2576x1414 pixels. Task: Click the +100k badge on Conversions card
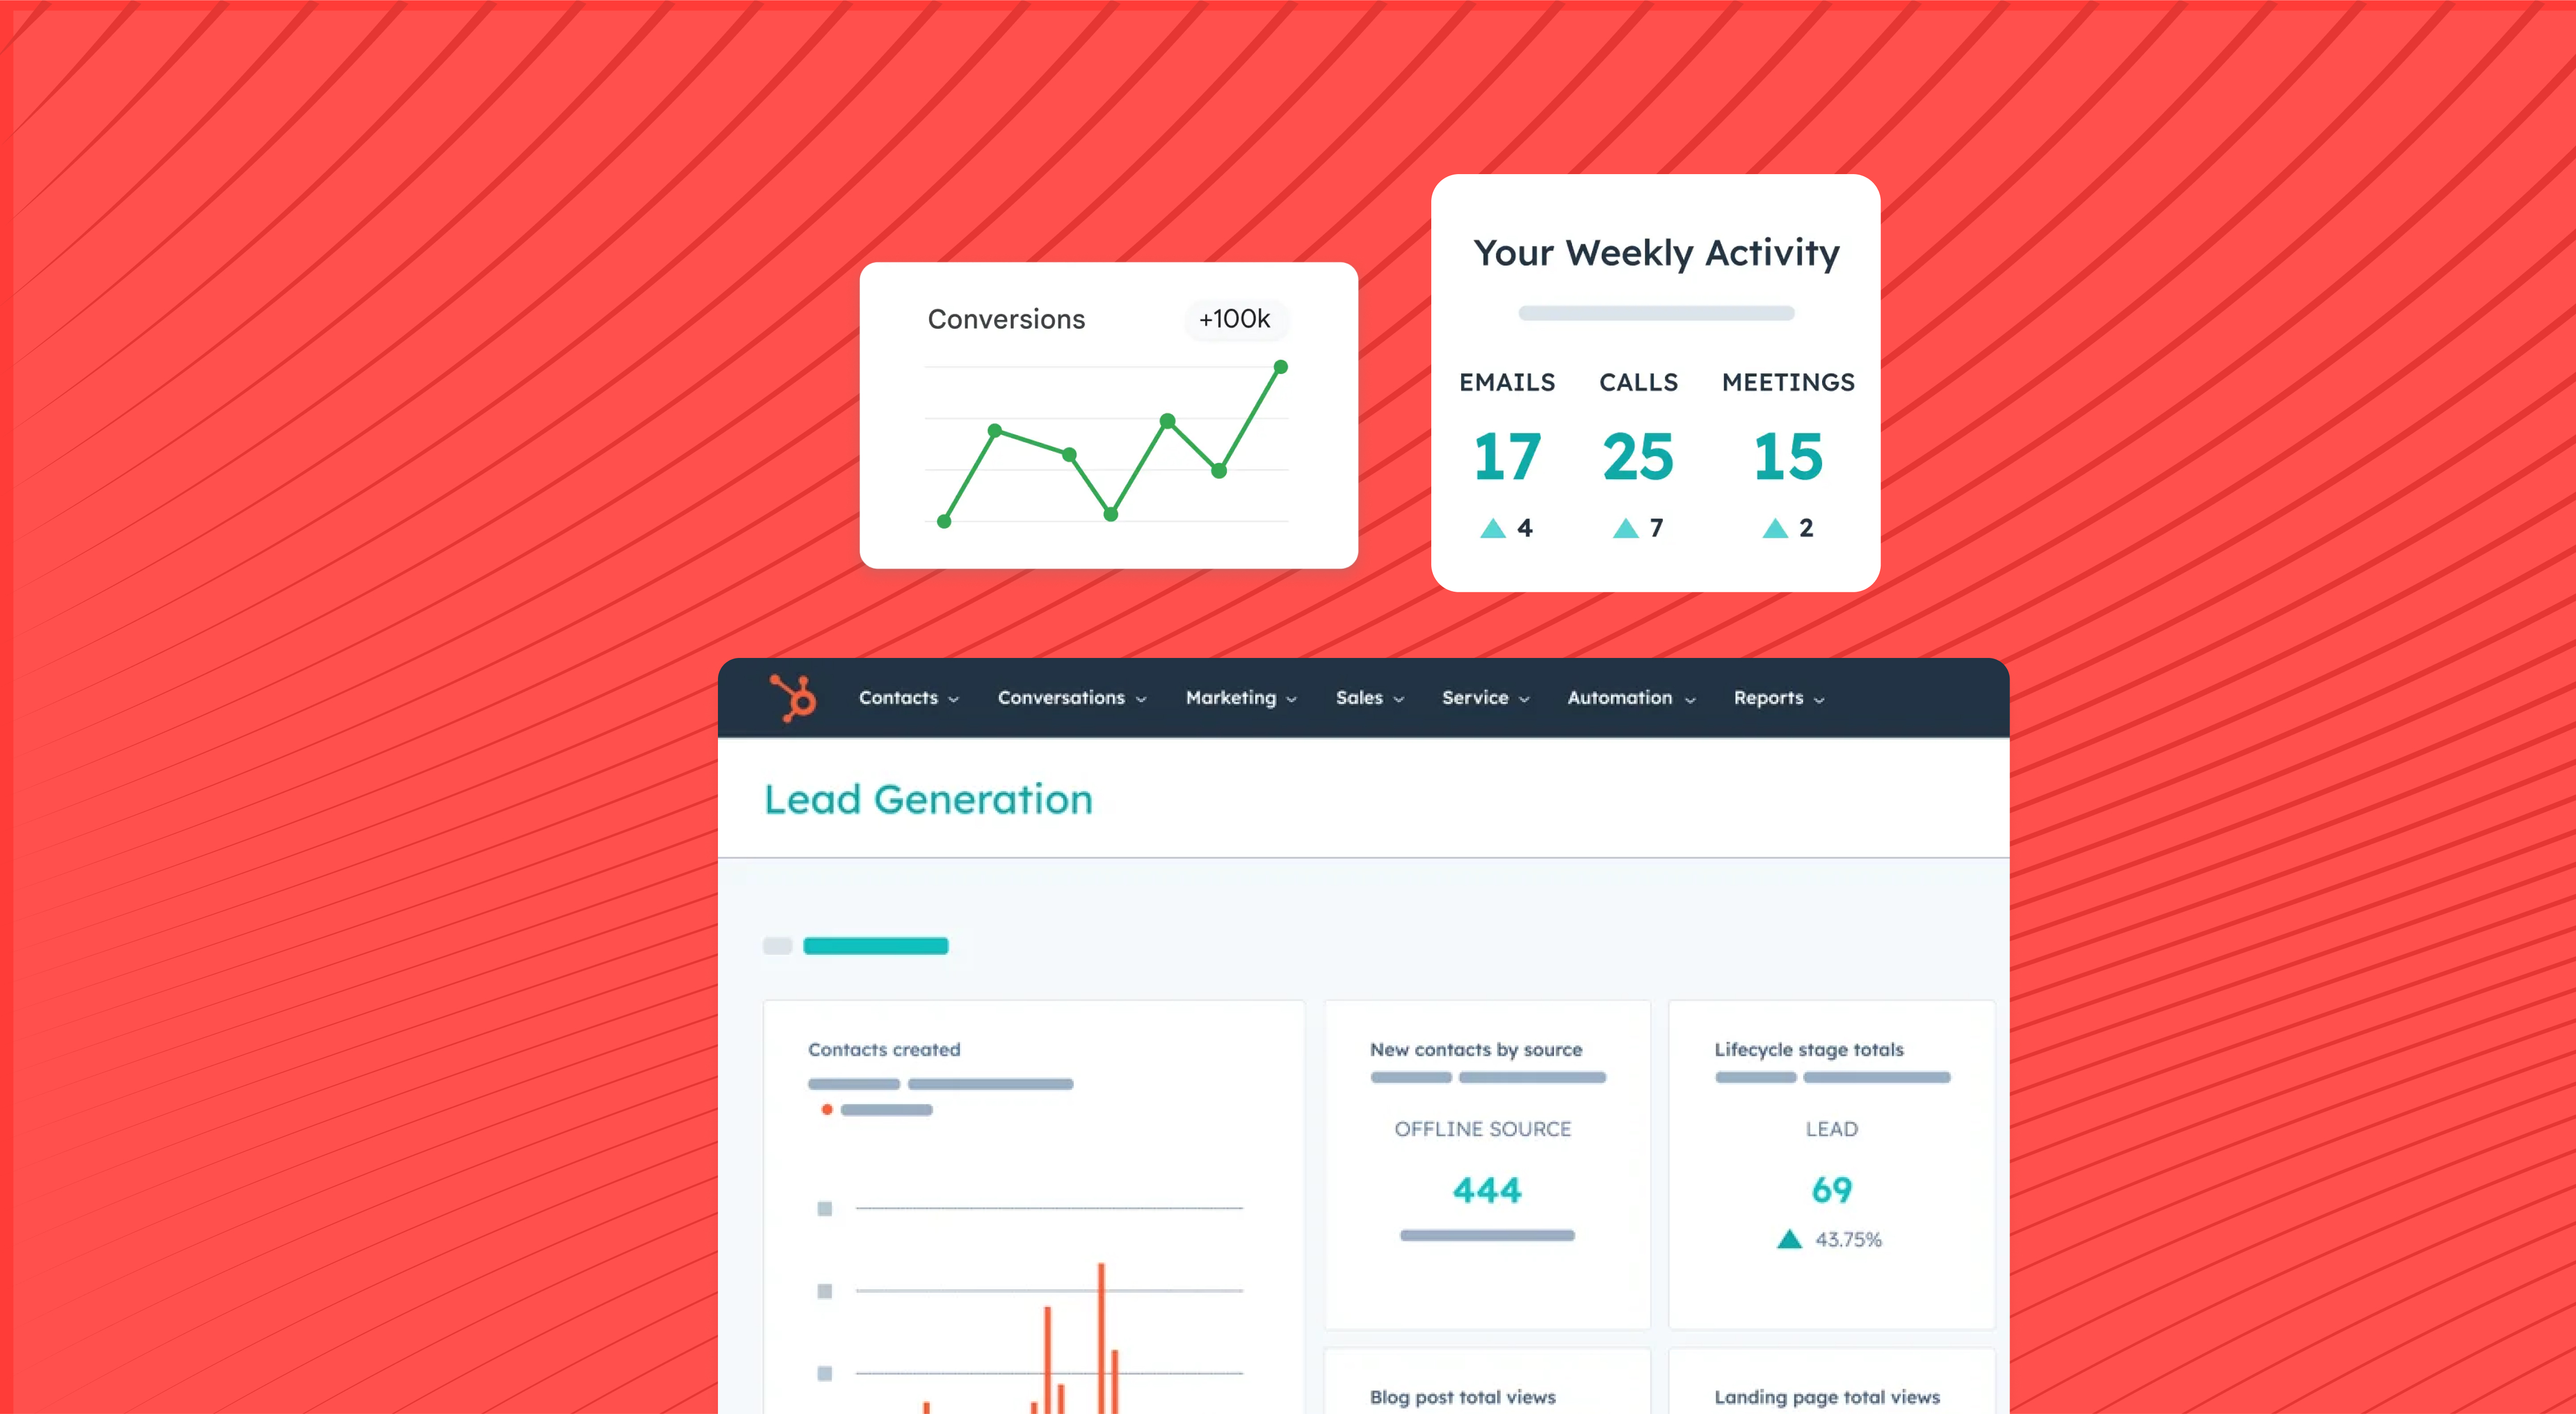(1234, 319)
